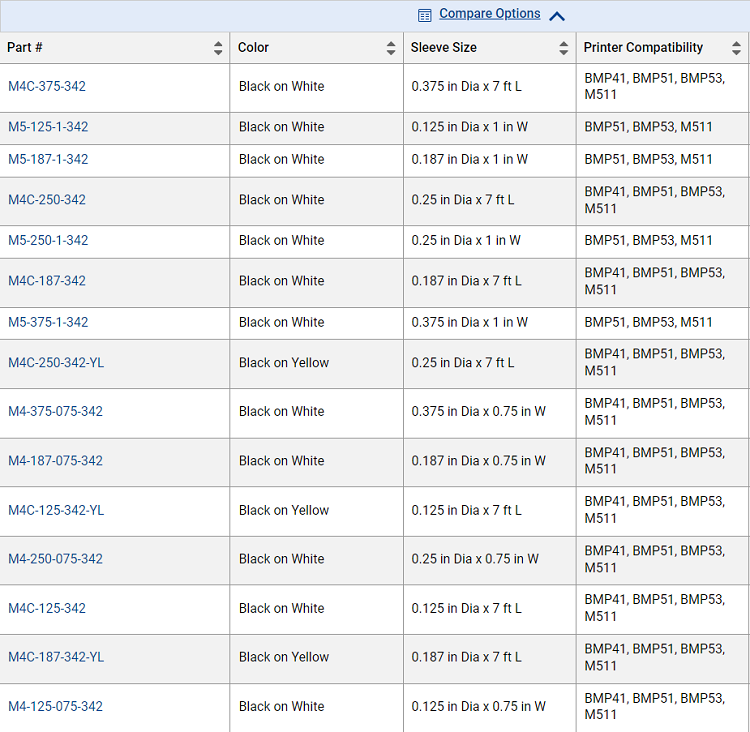Open part M4-187-075-342
The image size is (750, 732).
pos(55,461)
